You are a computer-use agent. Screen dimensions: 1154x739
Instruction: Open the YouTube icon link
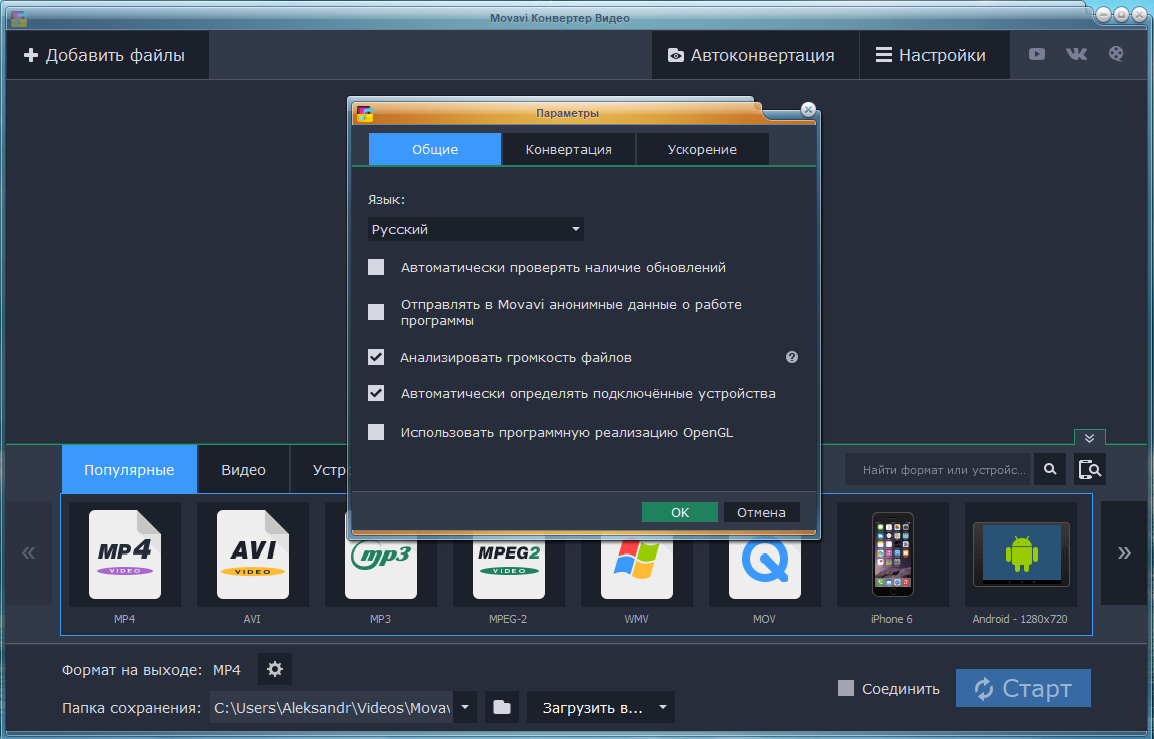tap(1037, 55)
